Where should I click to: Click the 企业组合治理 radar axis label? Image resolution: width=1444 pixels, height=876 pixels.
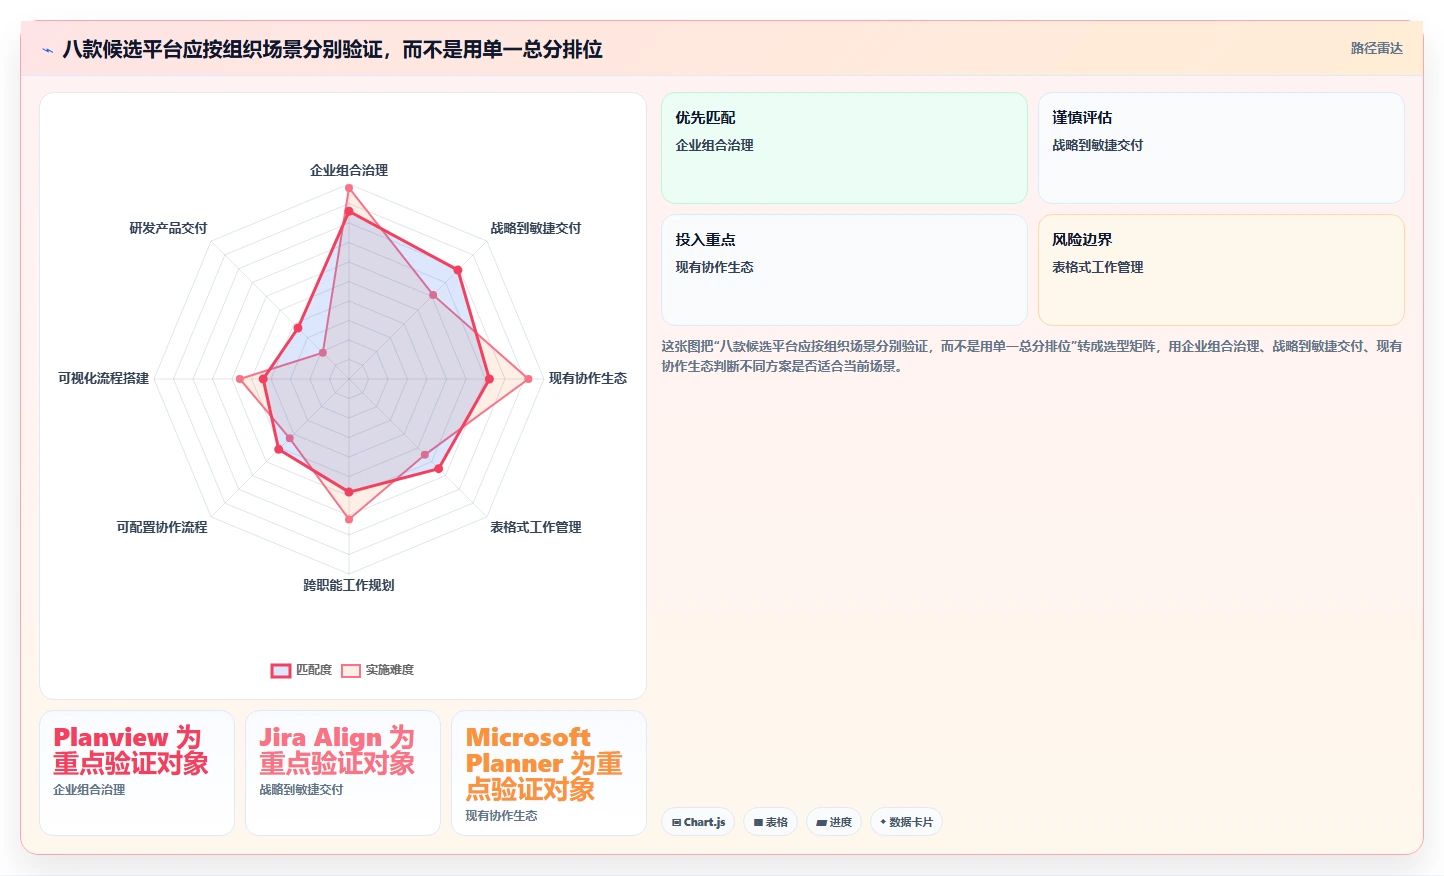(349, 170)
